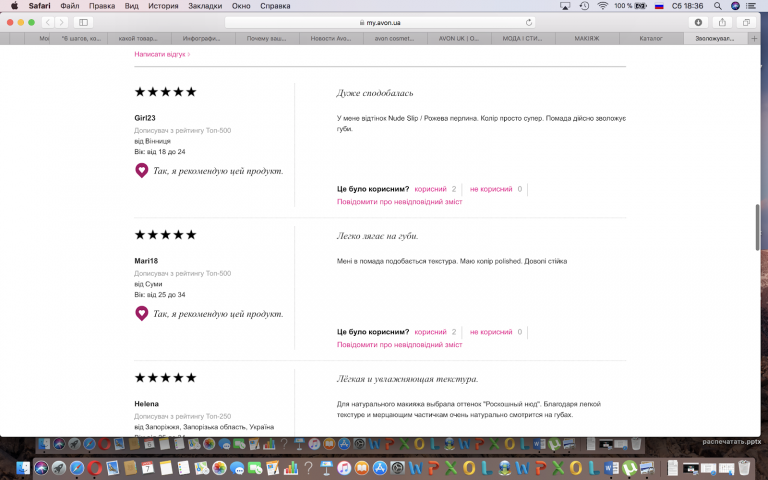This screenshot has height=480, width=768.
Task: Report inappropriate content on Mari18's review
Action: pyautogui.click(x=400, y=344)
